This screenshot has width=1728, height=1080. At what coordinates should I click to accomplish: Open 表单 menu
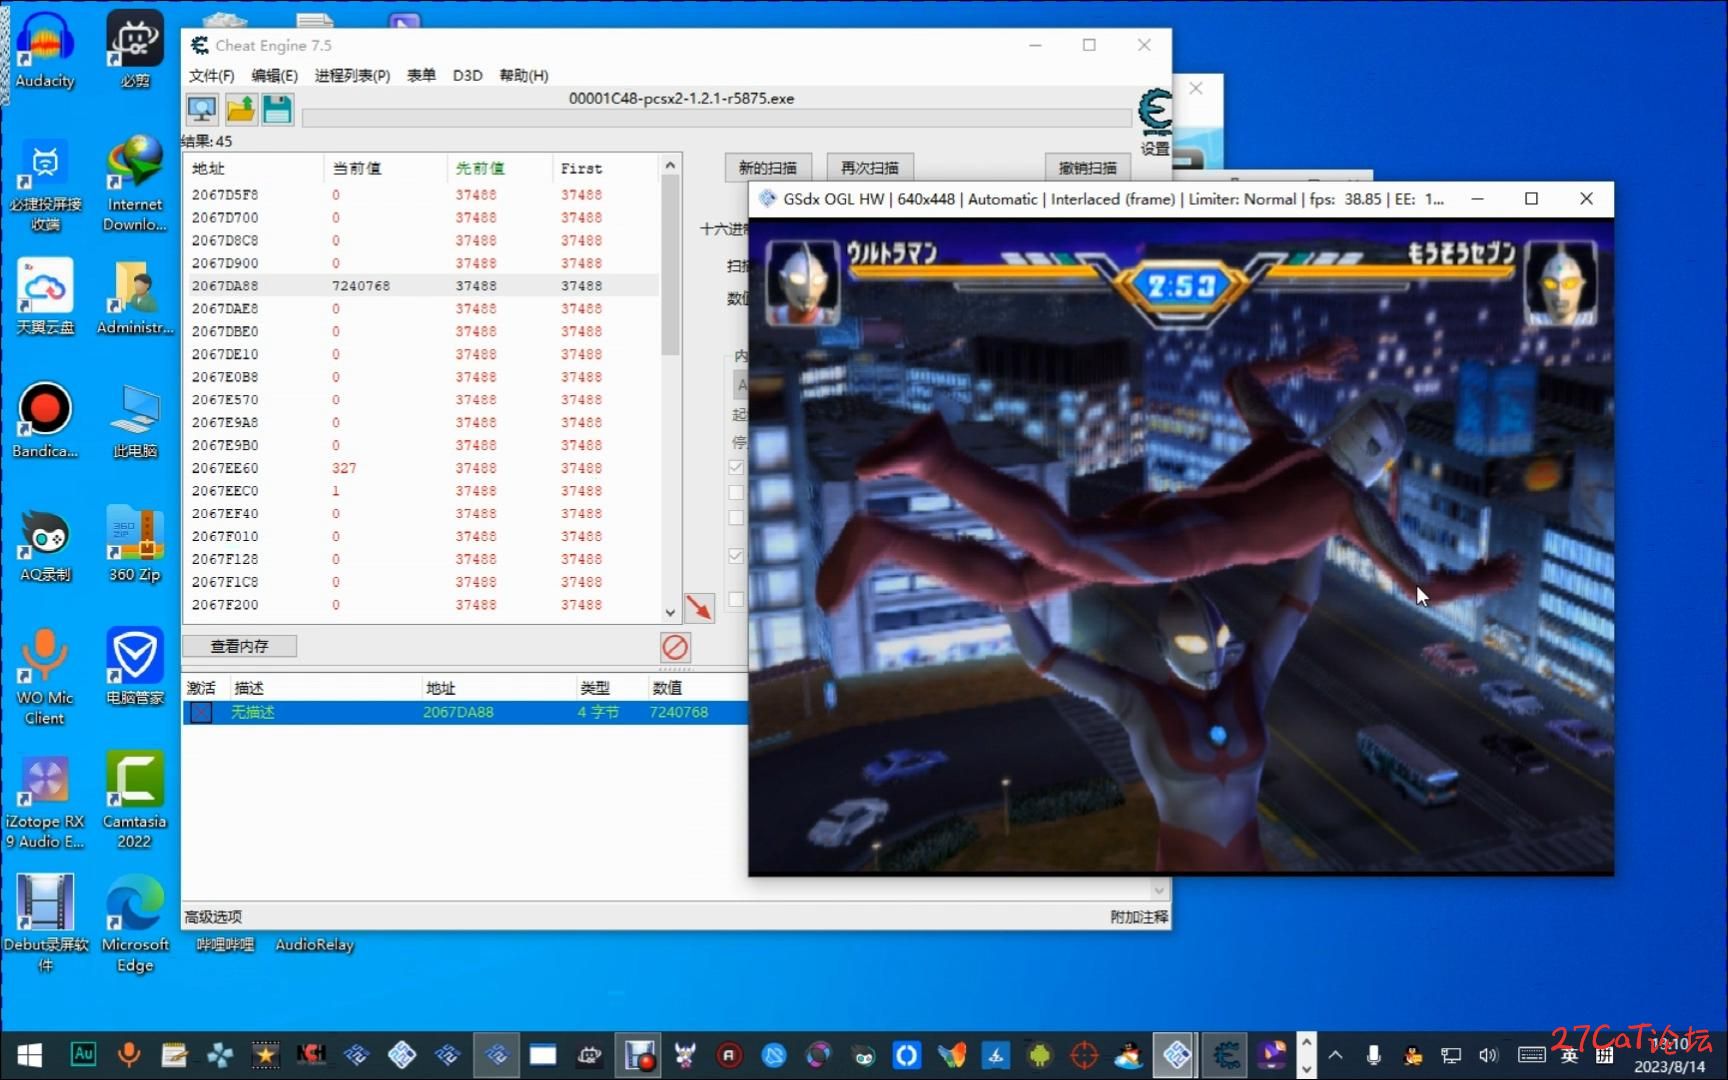(x=421, y=75)
